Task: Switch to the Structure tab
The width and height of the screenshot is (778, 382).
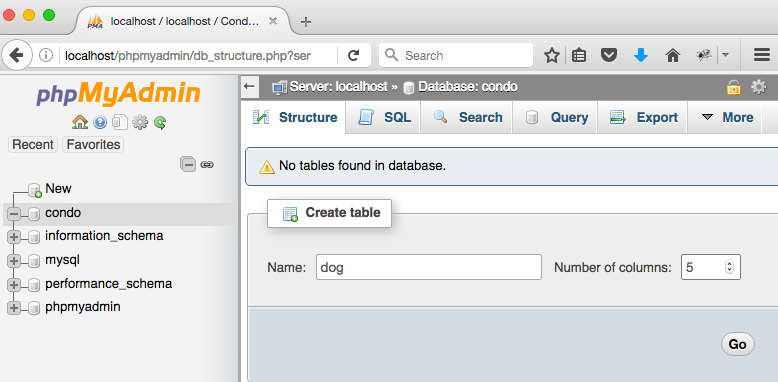Action: (294, 118)
